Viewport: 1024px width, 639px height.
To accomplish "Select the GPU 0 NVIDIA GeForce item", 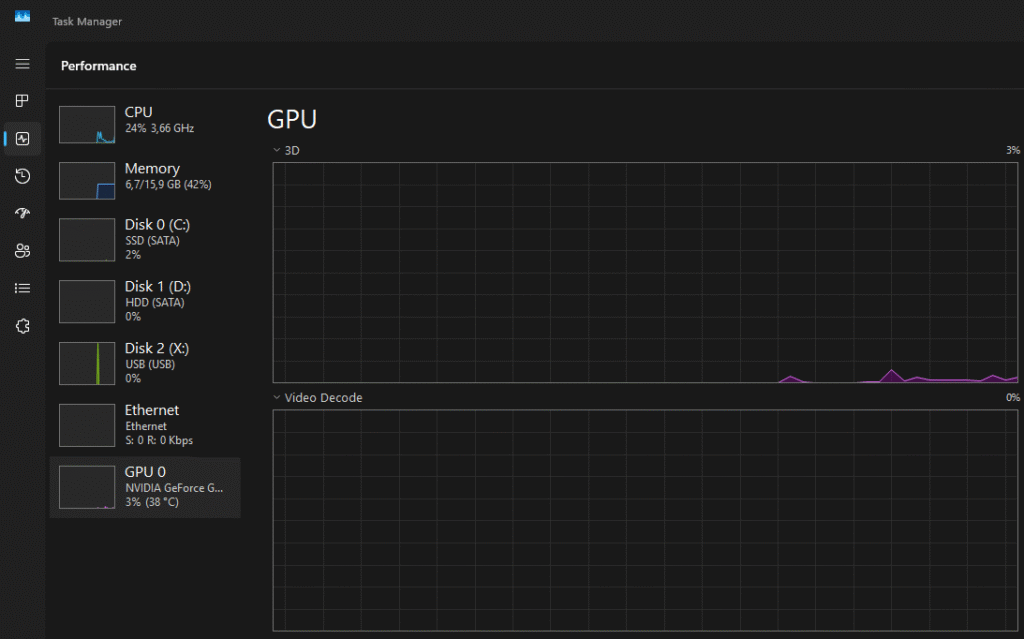I will click(x=145, y=487).
